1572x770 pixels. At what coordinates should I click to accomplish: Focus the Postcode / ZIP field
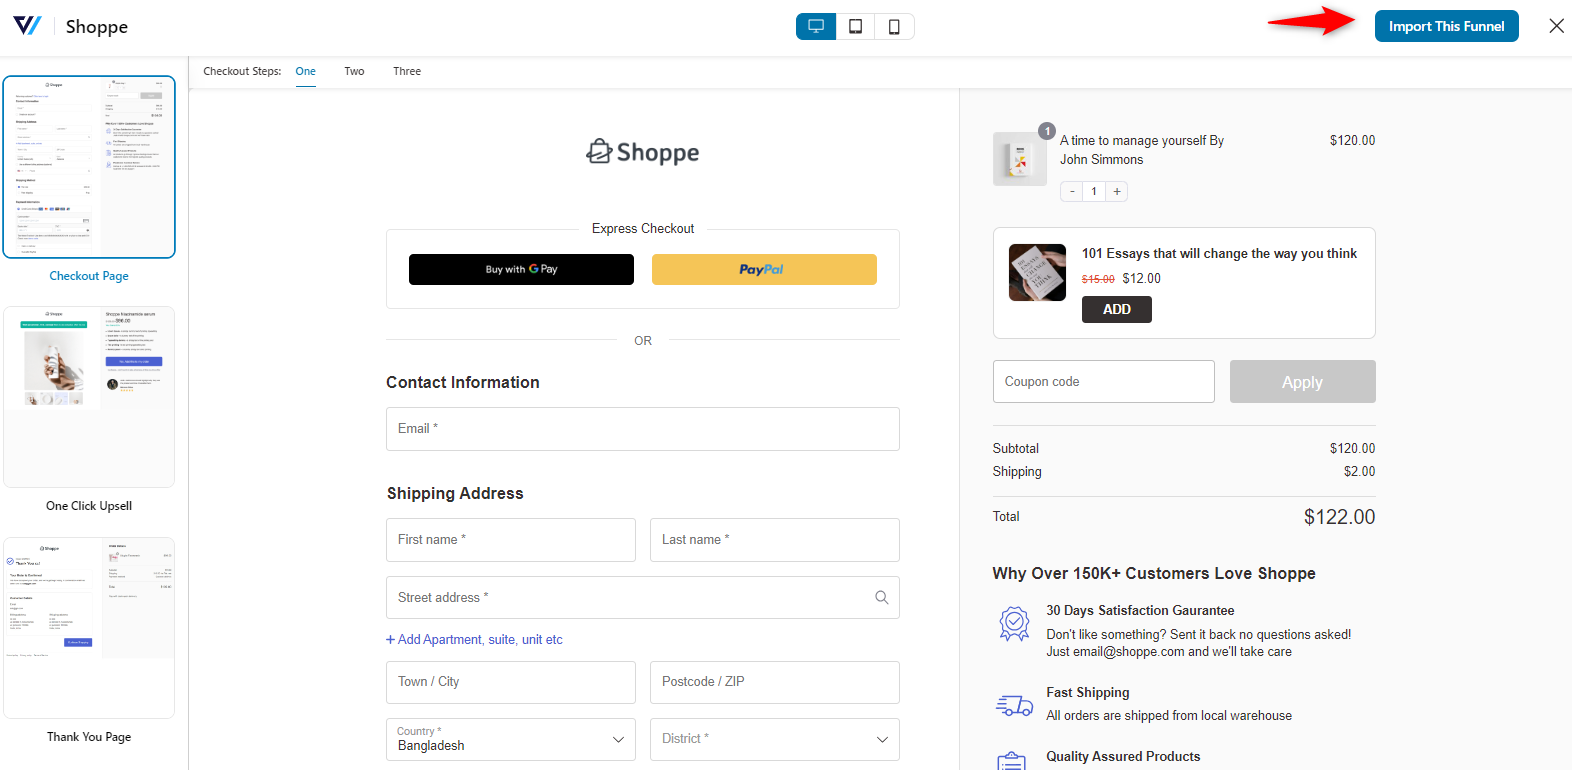point(775,682)
